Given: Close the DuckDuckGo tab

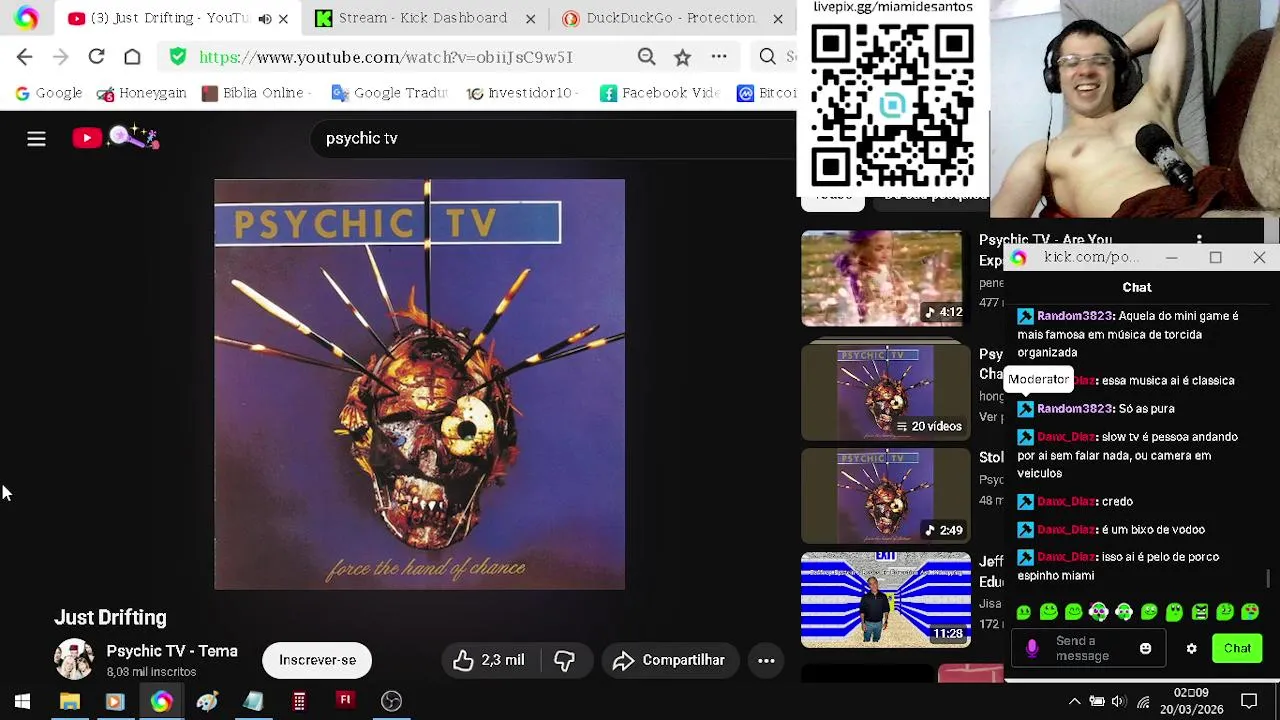Looking at the screenshot, I should [777, 18].
